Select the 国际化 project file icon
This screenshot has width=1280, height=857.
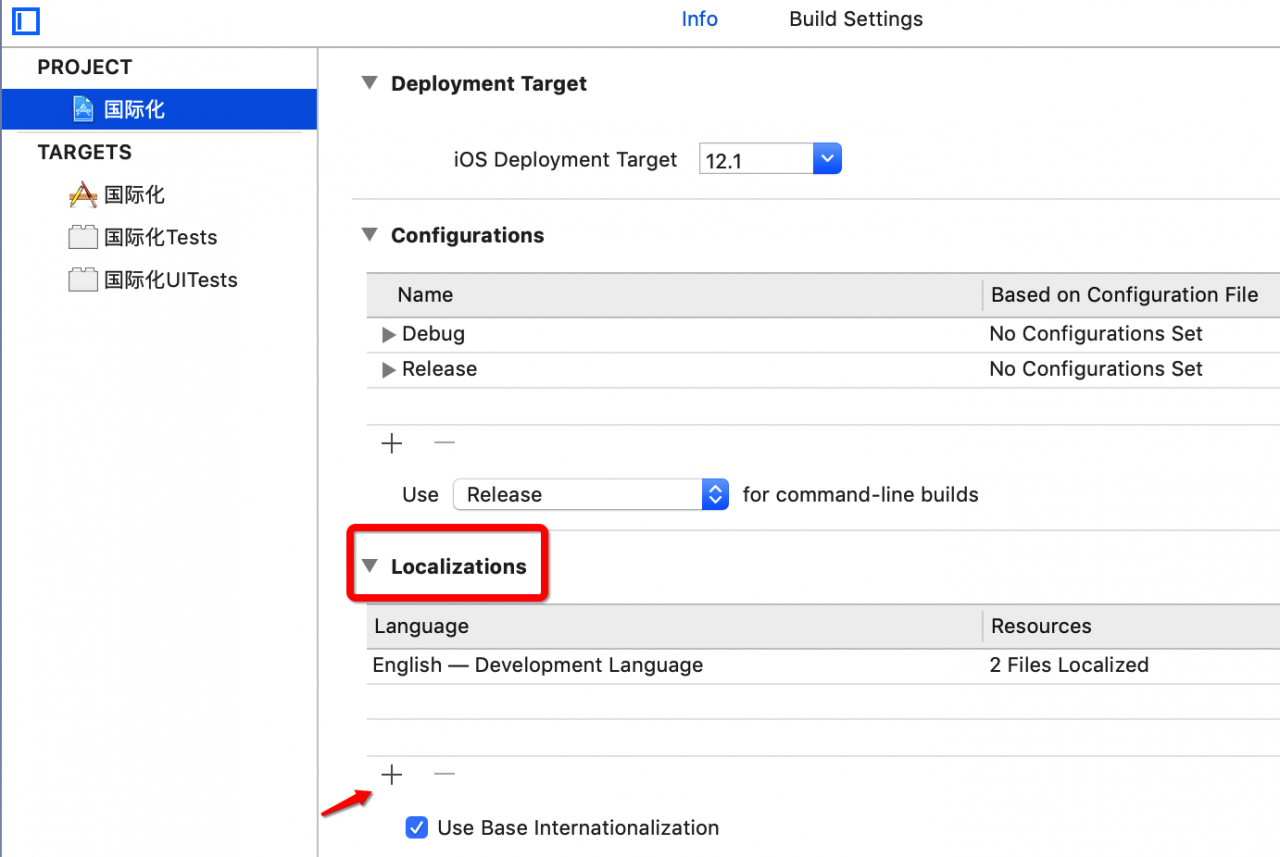pyautogui.click(x=84, y=109)
